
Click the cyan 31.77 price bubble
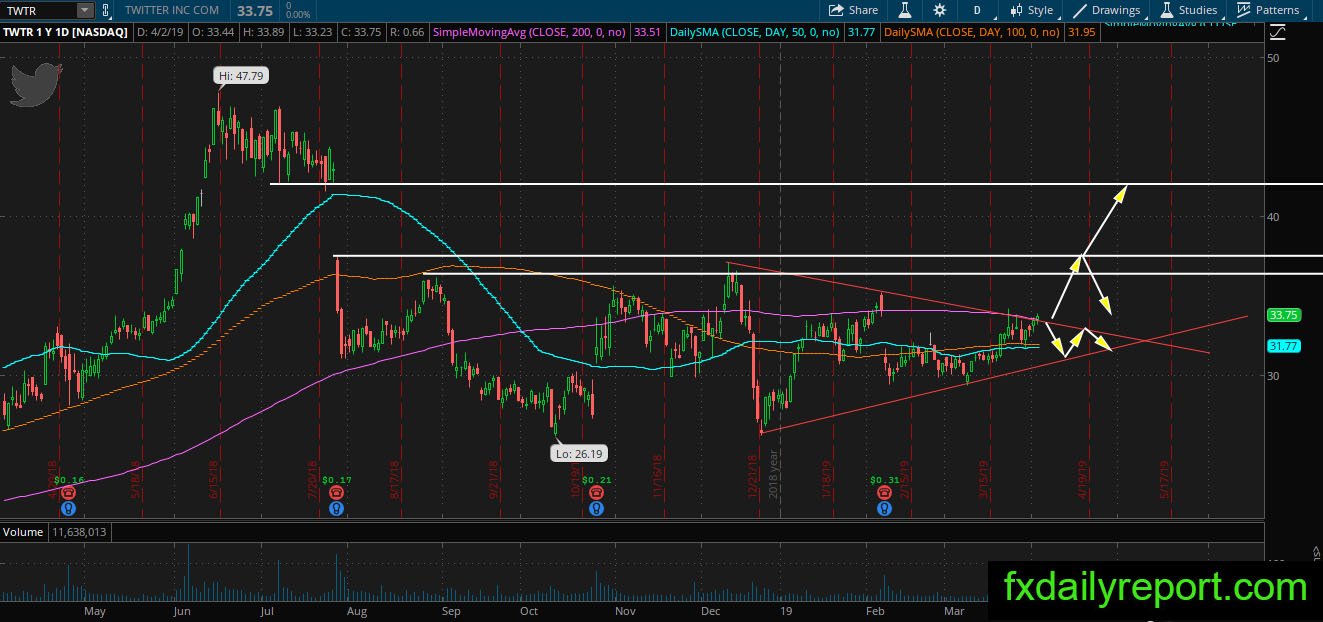(1283, 346)
